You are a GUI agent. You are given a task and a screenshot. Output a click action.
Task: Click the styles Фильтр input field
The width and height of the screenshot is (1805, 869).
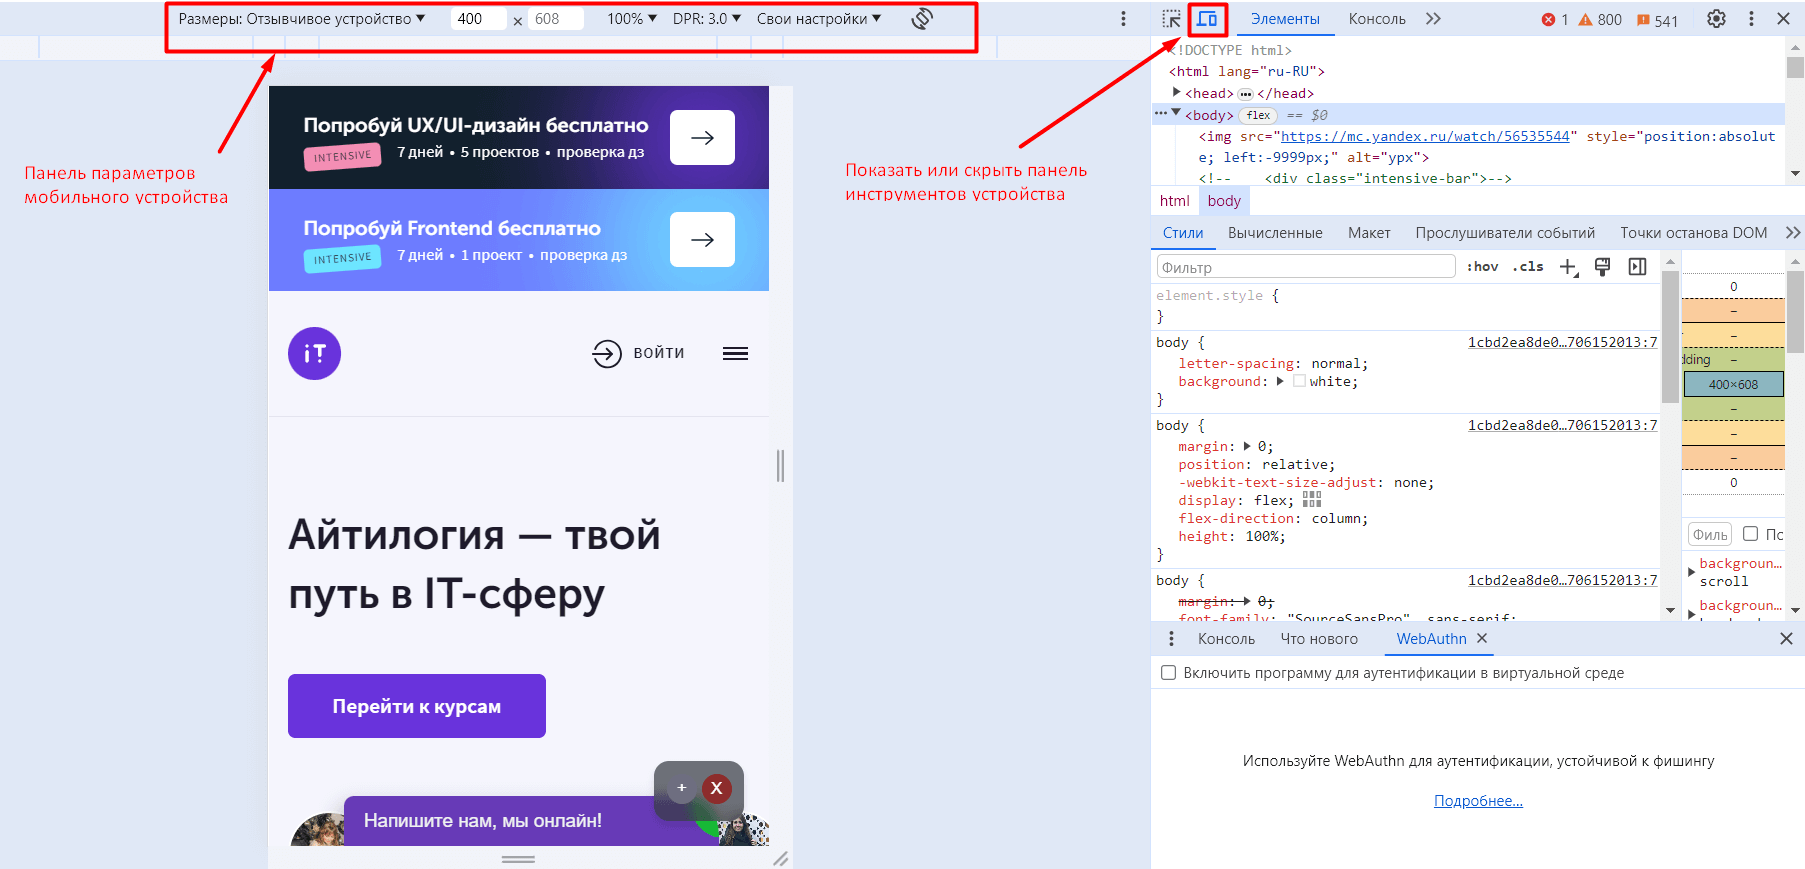click(x=1305, y=267)
